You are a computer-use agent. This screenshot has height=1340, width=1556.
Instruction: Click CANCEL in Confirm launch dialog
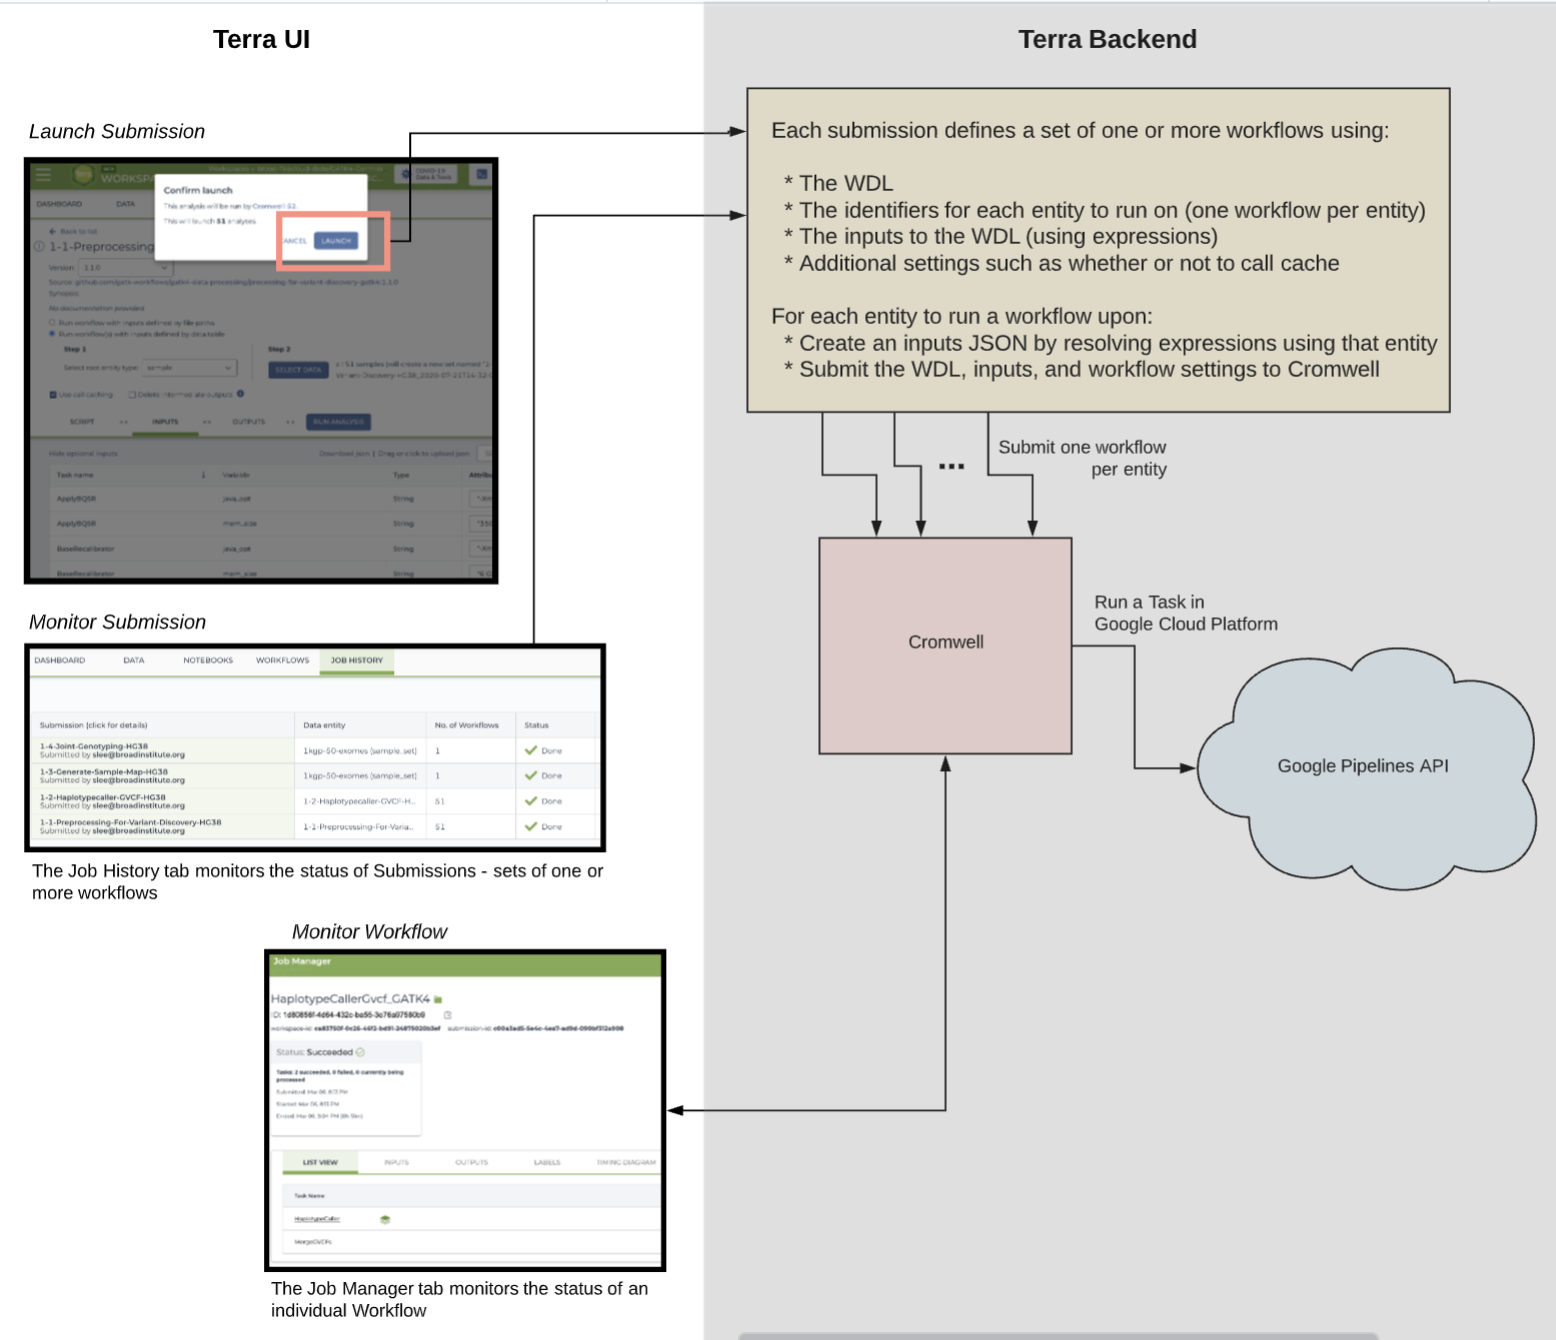(x=294, y=241)
